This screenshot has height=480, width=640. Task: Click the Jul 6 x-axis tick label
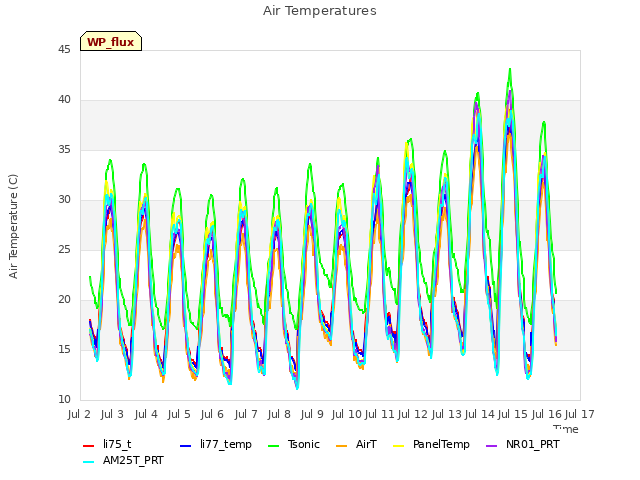(212, 415)
